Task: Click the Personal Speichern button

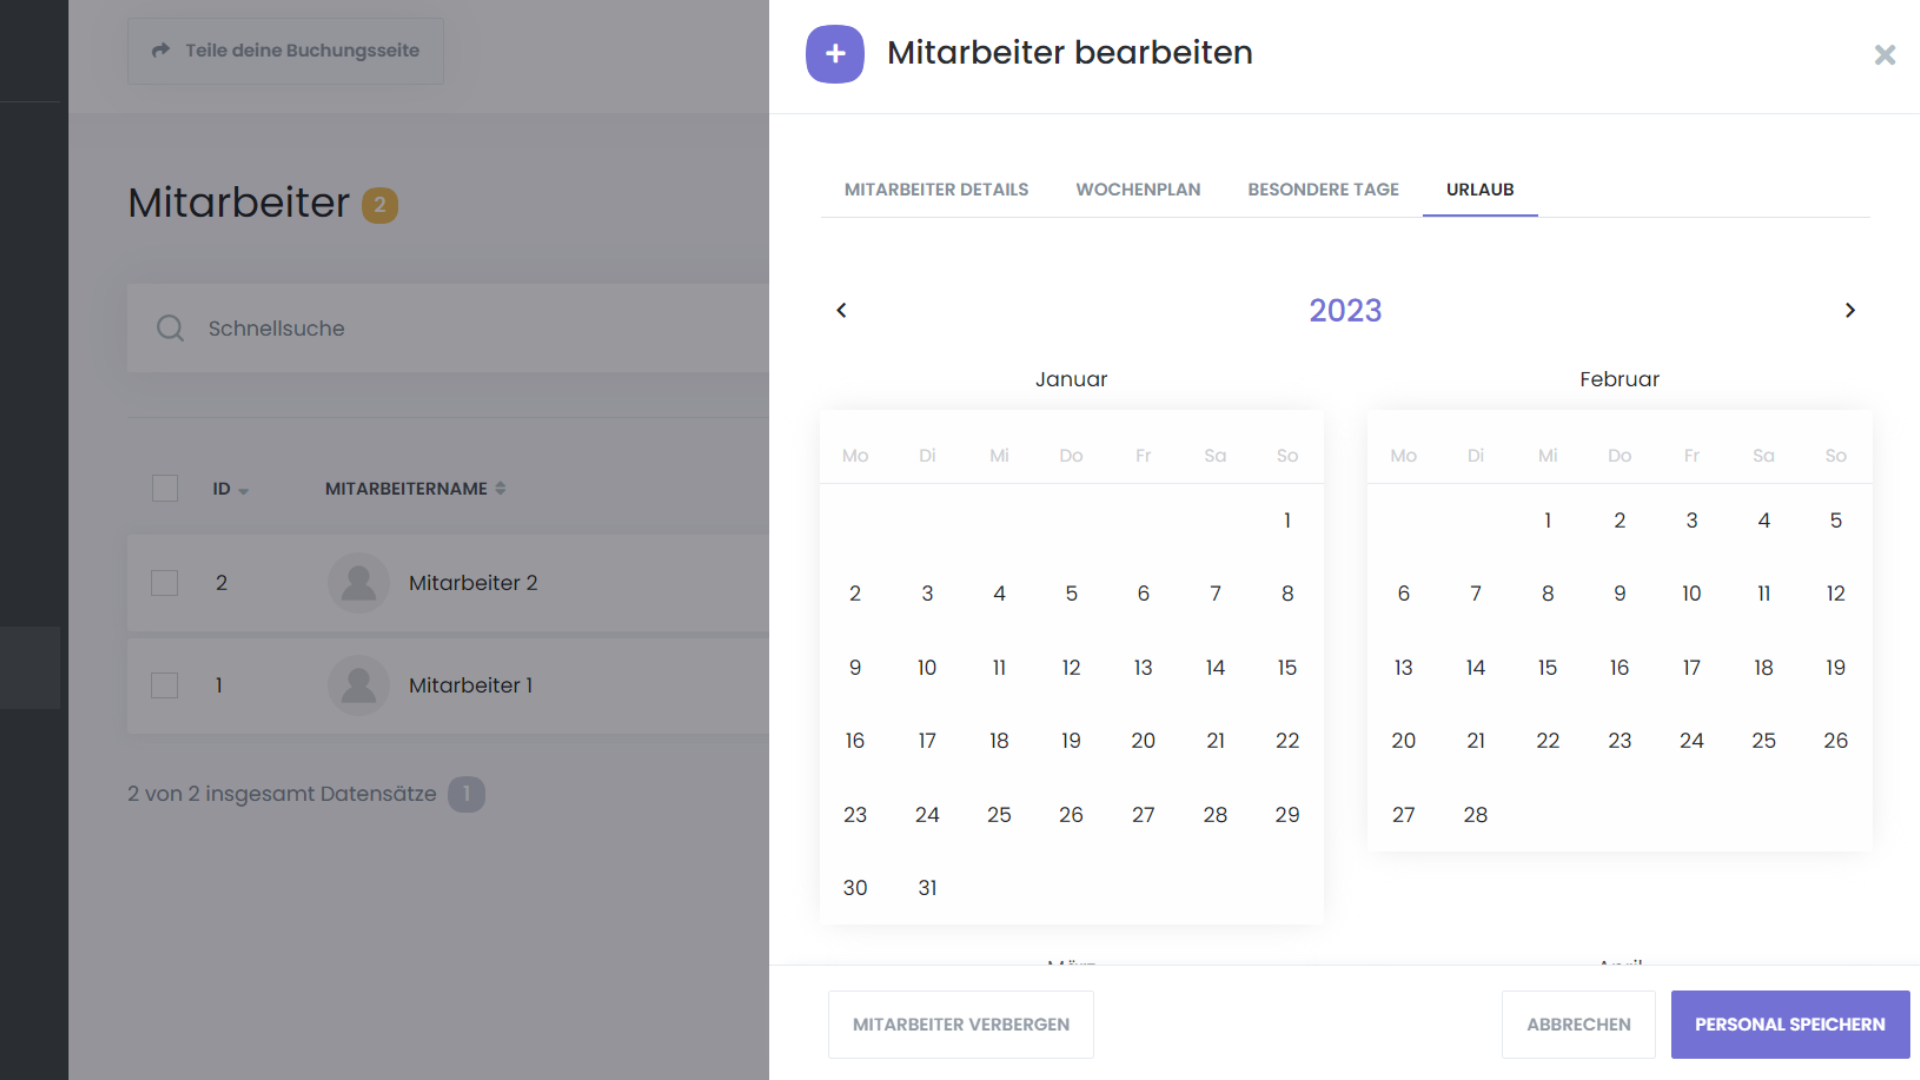Action: pos(1789,1024)
